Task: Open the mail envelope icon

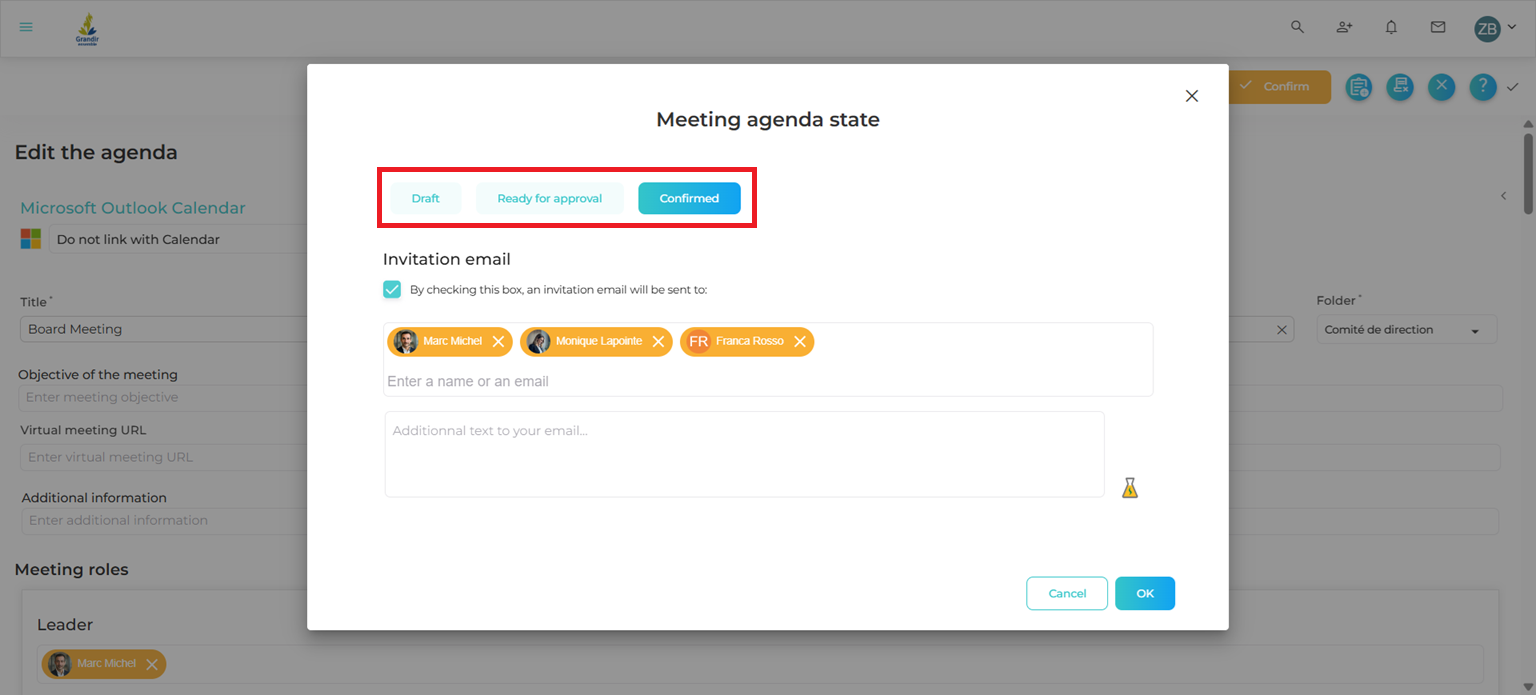Action: click(x=1438, y=27)
